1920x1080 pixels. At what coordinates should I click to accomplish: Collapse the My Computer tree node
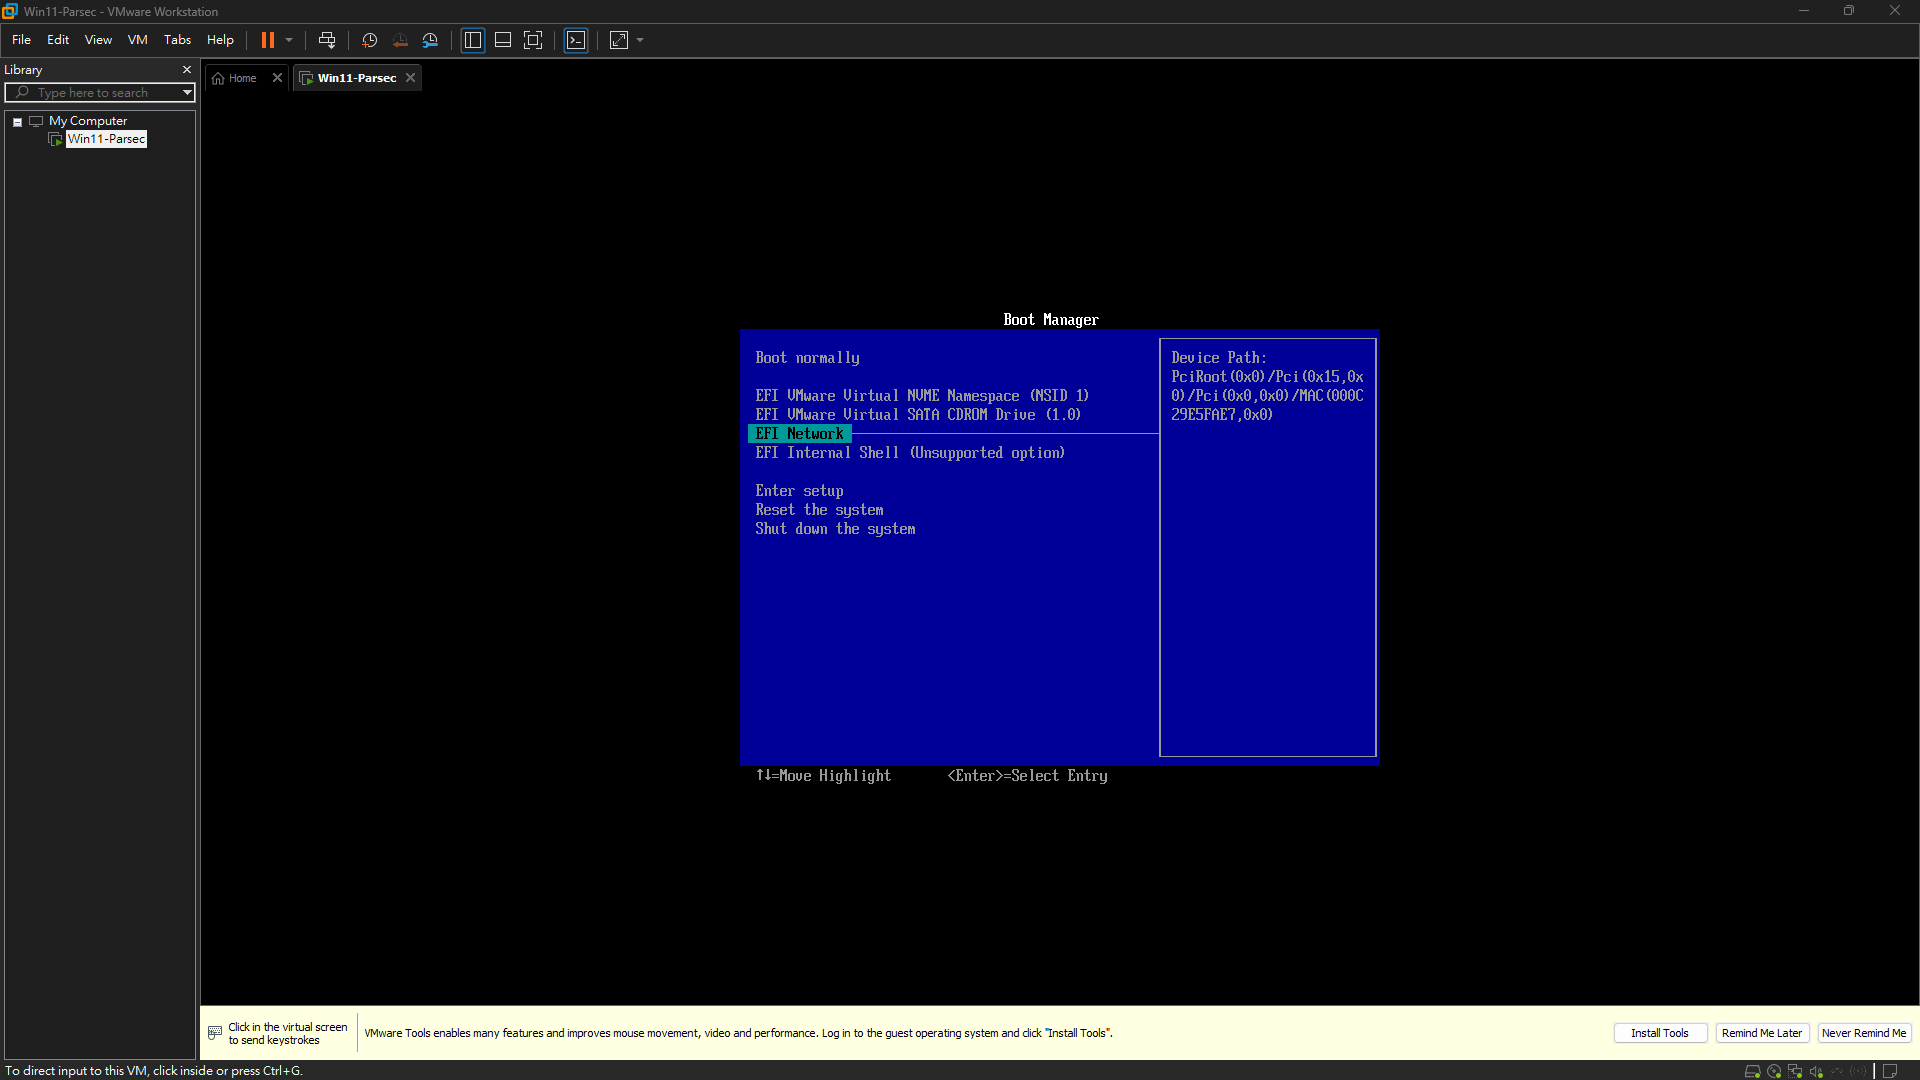(17, 122)
